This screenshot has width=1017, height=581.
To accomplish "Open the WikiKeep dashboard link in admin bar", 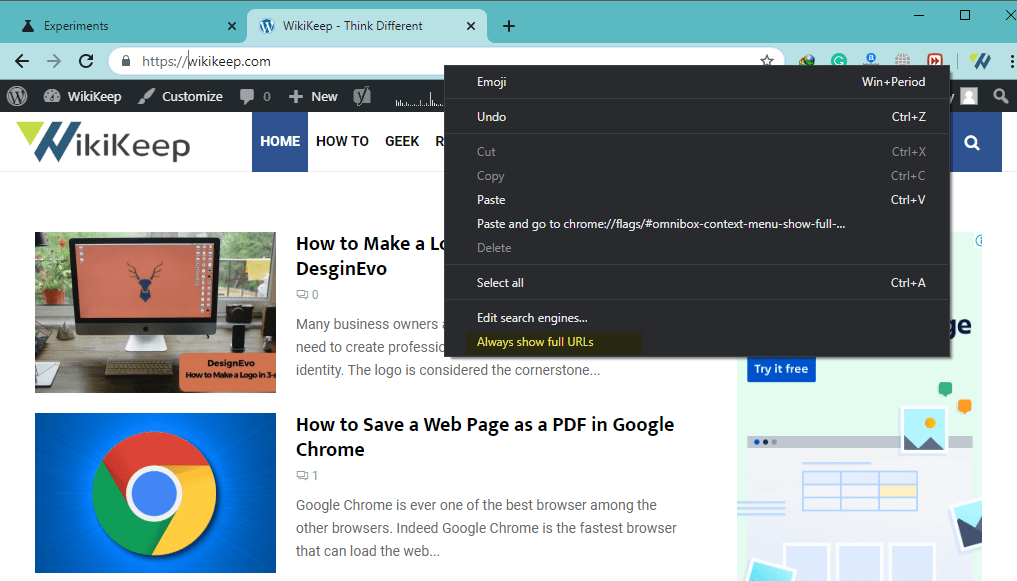I will pos(82,97).
